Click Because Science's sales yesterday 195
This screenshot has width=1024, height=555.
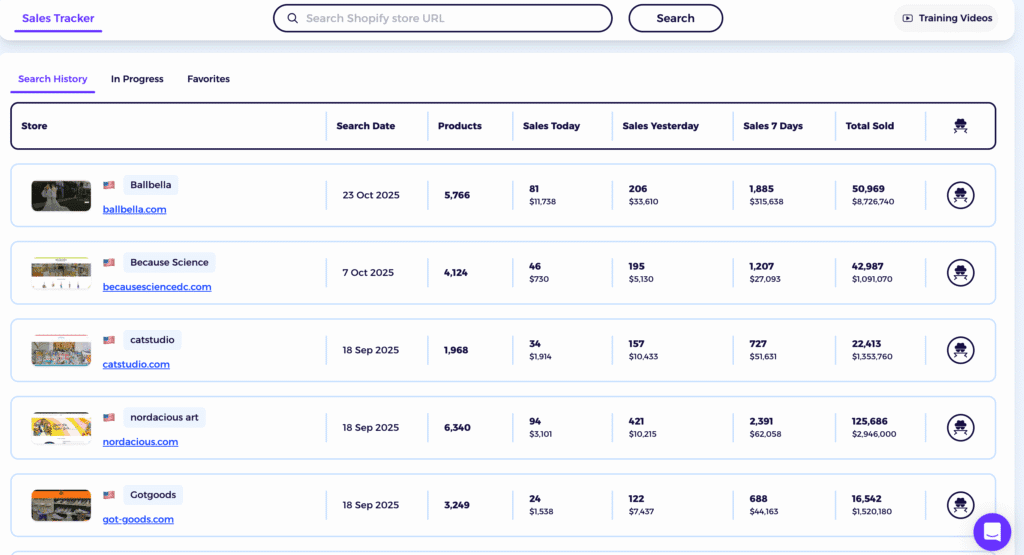[637, 266]
